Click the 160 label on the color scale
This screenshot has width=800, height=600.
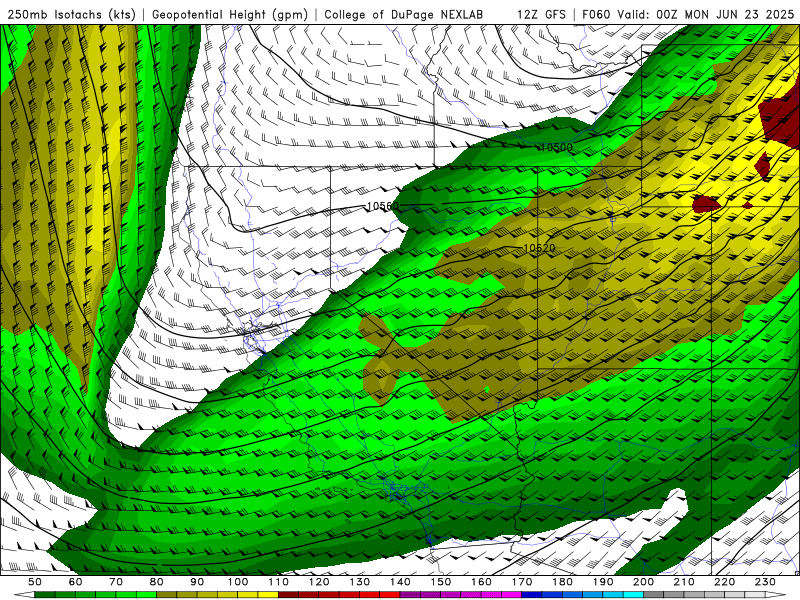(482, 582)
